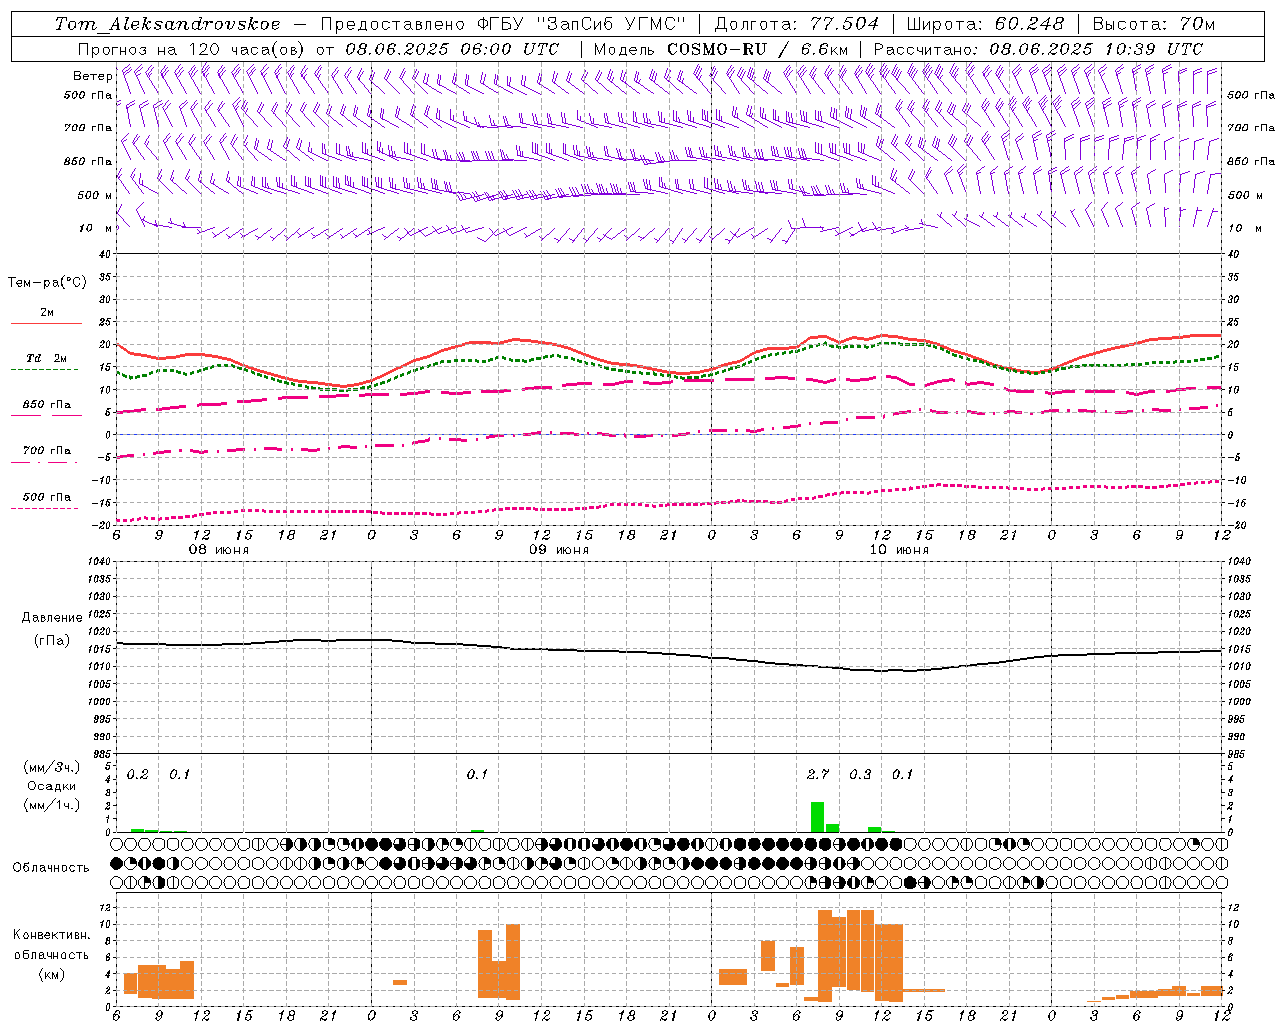Screen dimensions: 1280x1024
Task: Click the Модель COSMO-RU / 6.6км label
Action: pyautogui.click(x=721, y=49)
